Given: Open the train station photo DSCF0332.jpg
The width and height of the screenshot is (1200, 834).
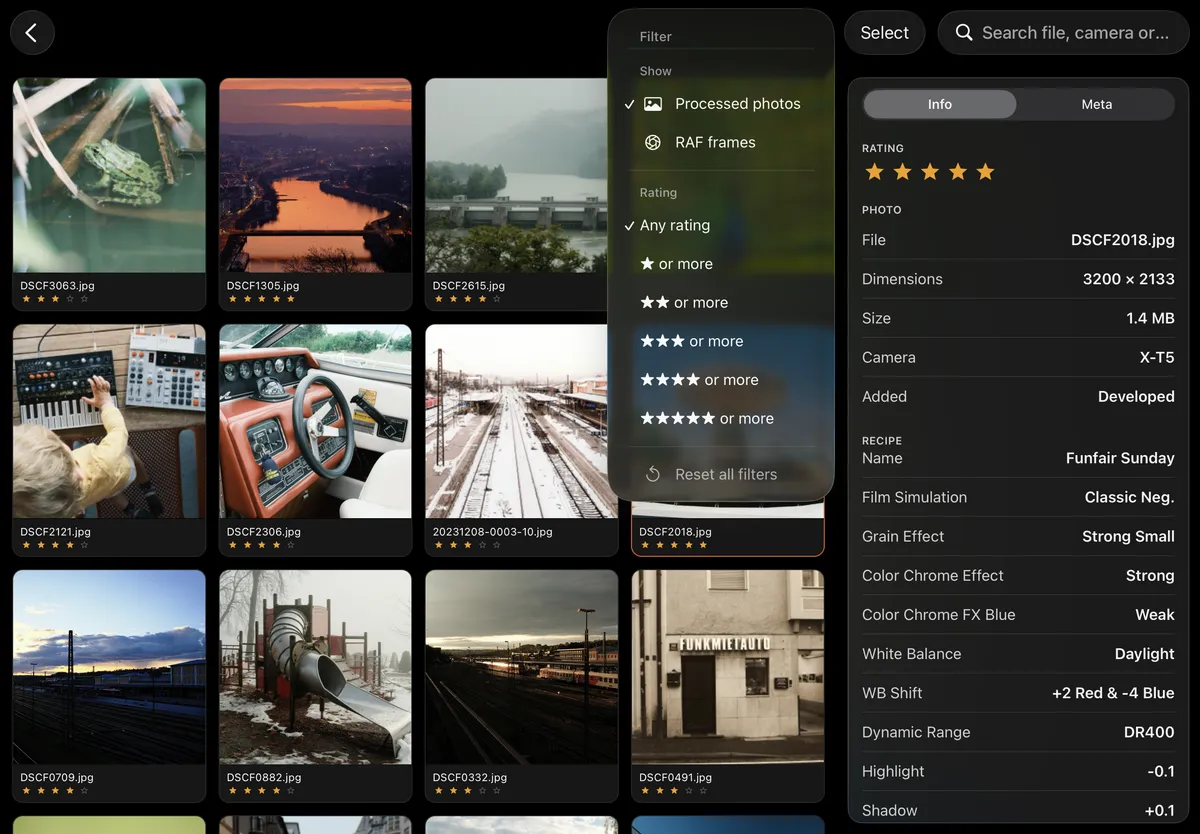Looking at the screenshot, I should pyautogui.click(x=521, y=667).
